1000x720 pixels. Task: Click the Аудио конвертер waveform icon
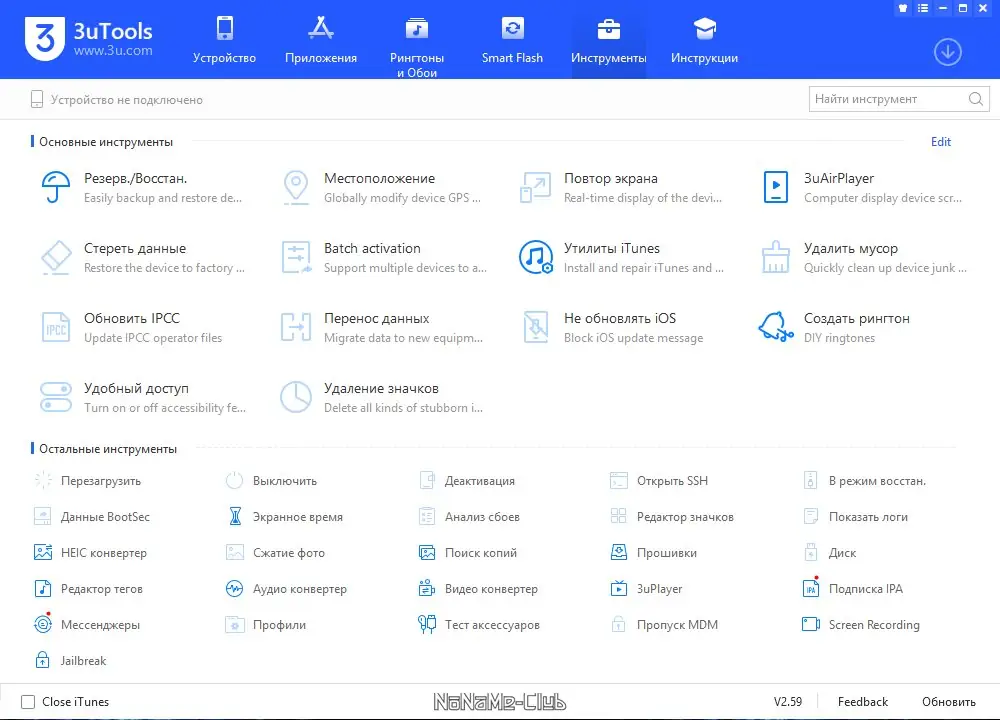click(235, 588)
